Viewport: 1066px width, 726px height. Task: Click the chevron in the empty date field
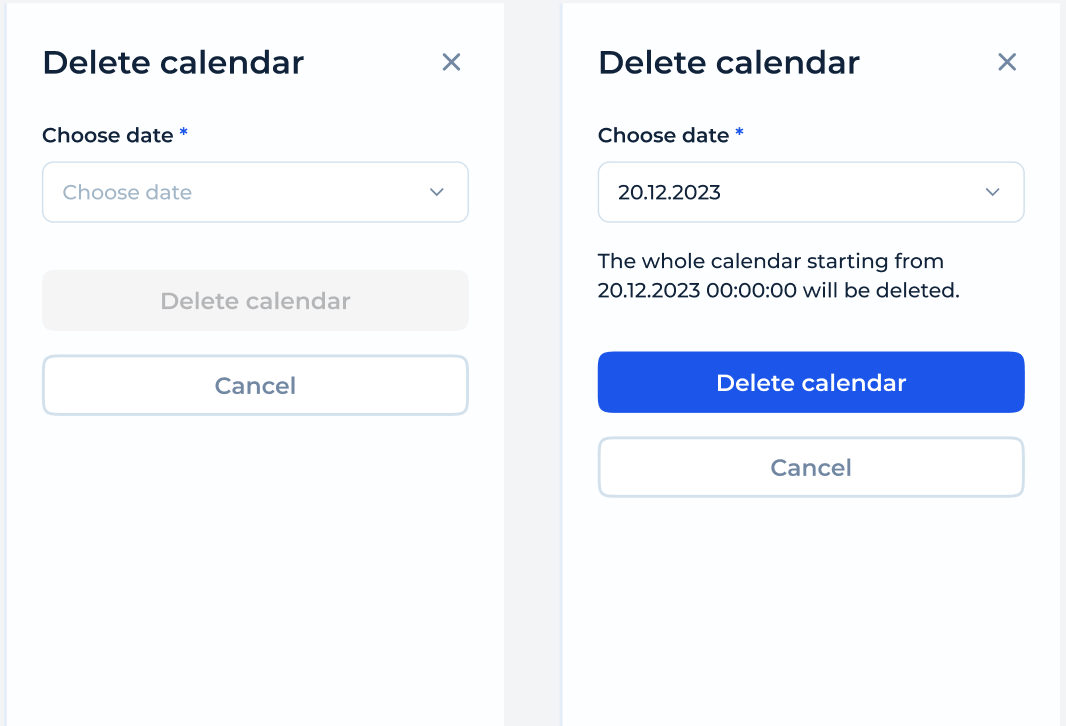[x=437, y=192]
